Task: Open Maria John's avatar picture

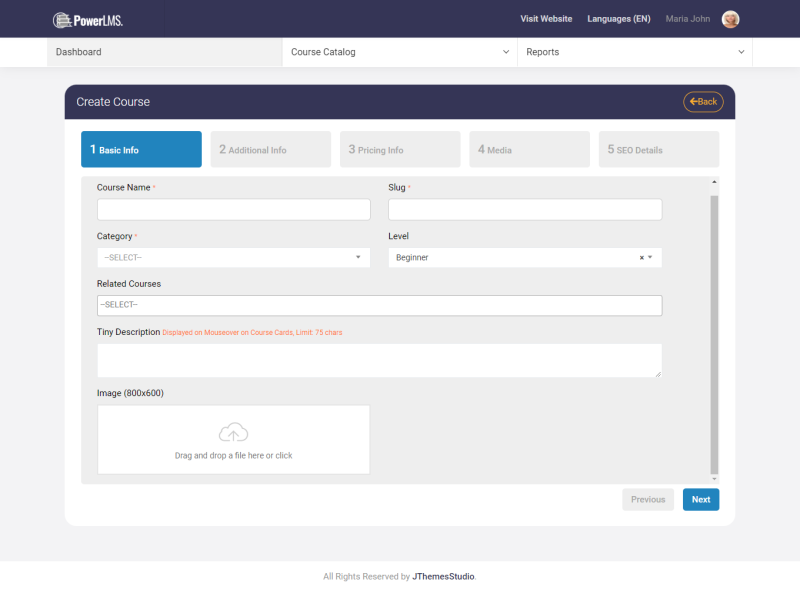Action: pyautogui.click(x=730, y=19)
